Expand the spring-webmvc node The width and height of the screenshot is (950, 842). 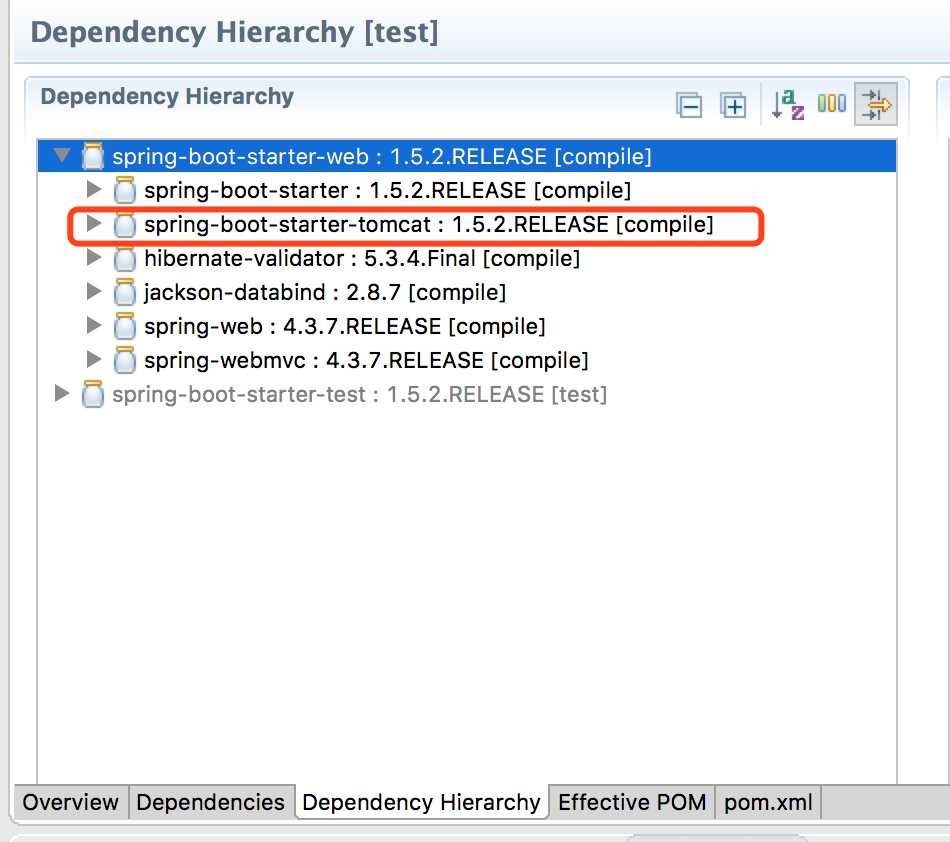pos(93,359)
